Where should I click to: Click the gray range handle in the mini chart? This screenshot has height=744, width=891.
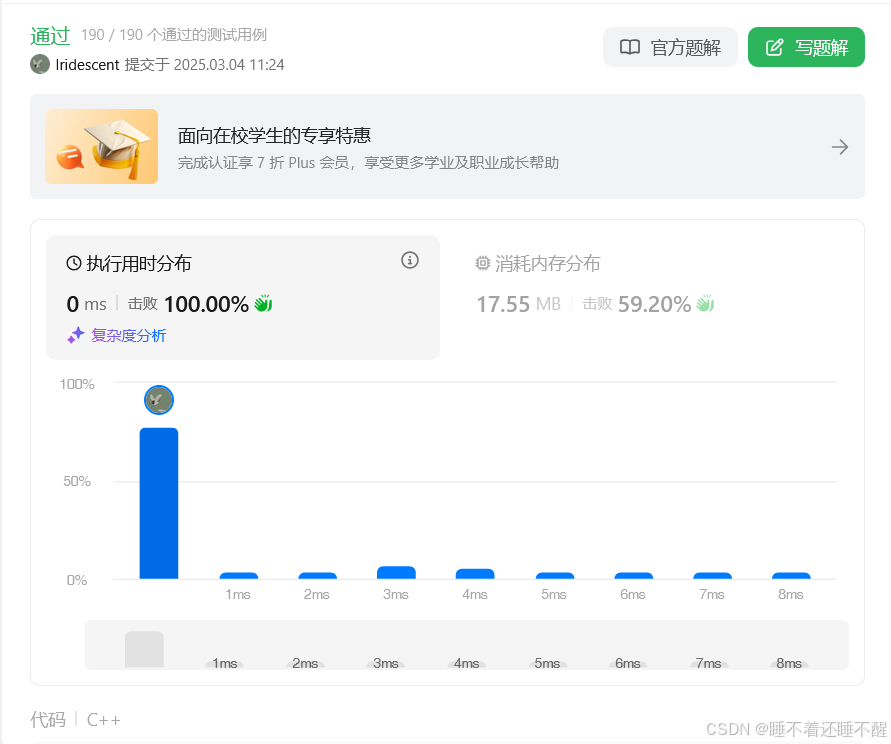[144, 649]
